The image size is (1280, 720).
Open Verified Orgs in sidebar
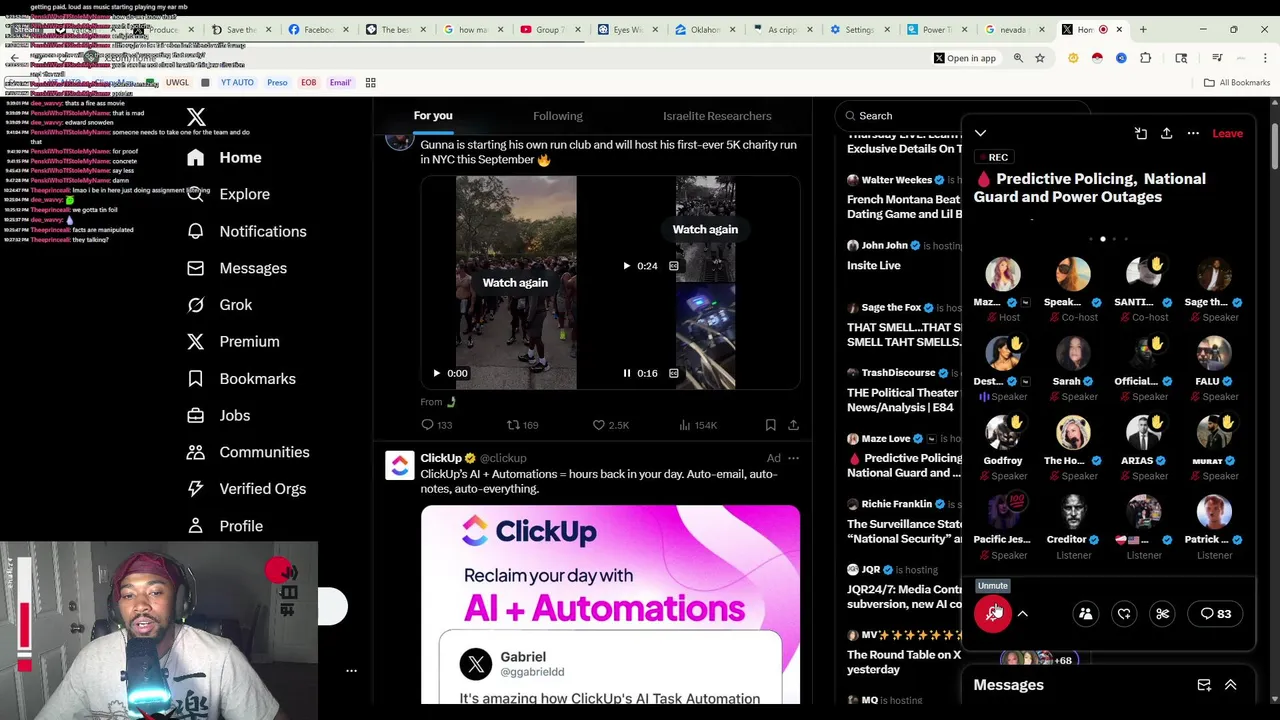247,489
